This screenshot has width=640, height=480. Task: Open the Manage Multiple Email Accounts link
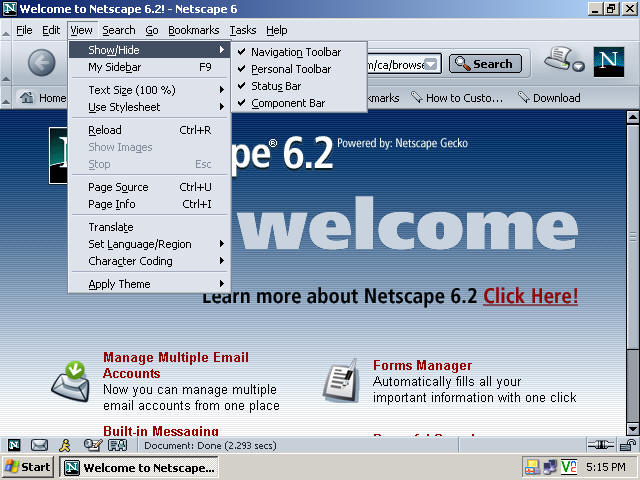[176, 365]
